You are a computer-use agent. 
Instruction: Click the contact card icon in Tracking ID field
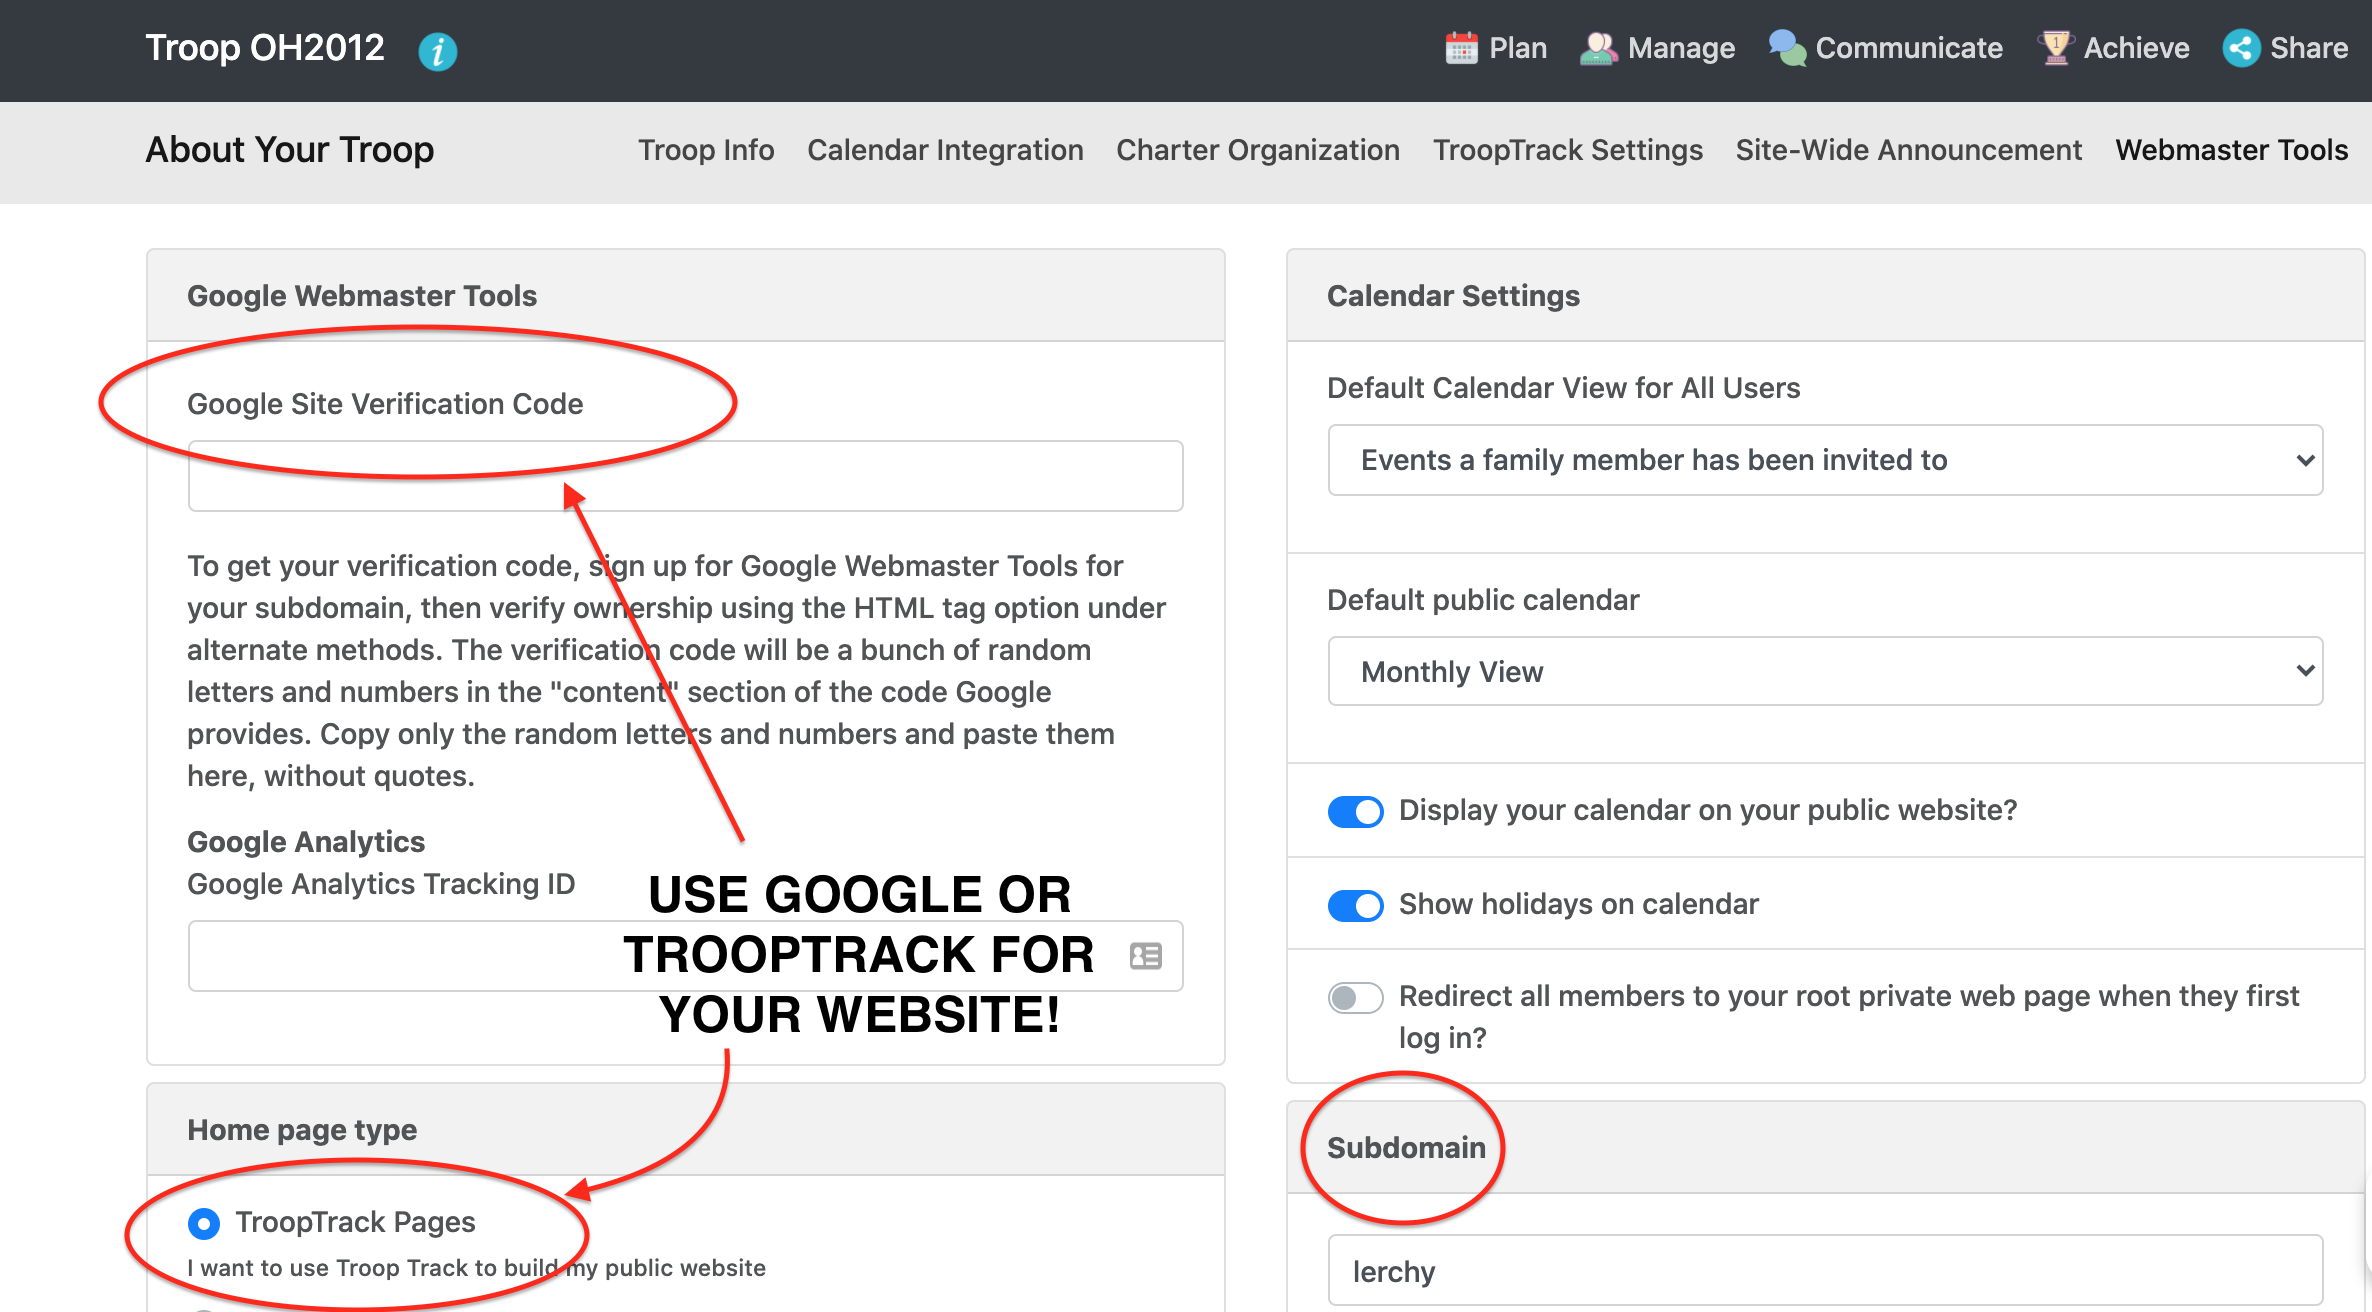(x=1145, y=956)
